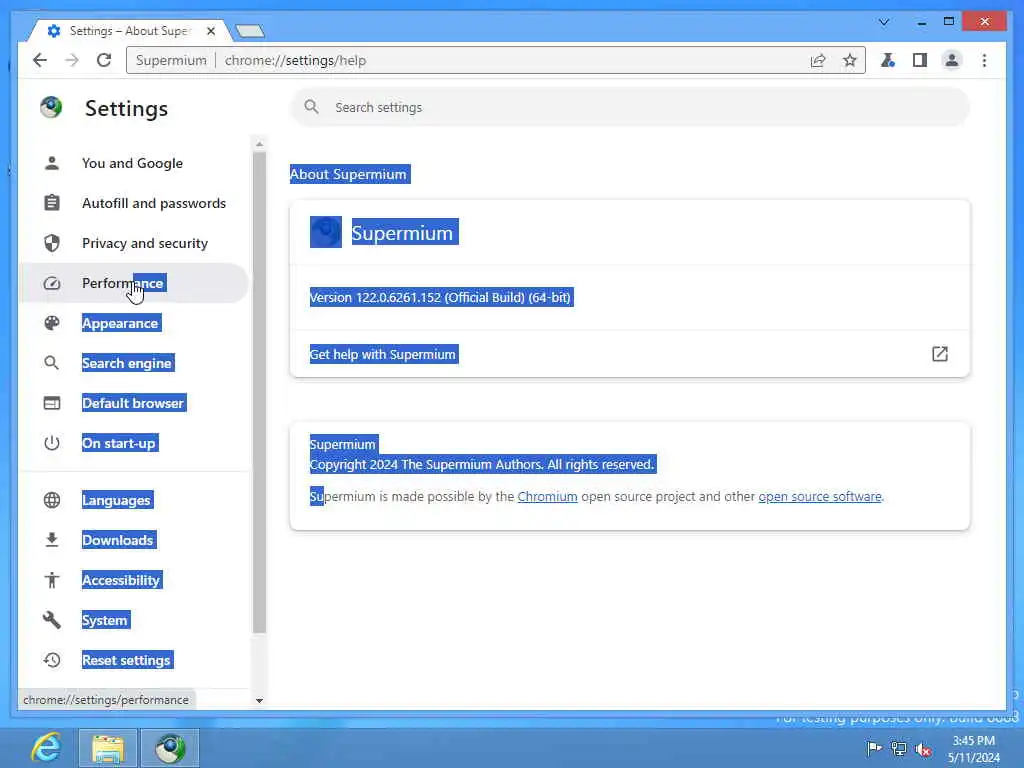Open a new tab with the tab button
Screen dimensions: 1024x768
click(250, 31)
